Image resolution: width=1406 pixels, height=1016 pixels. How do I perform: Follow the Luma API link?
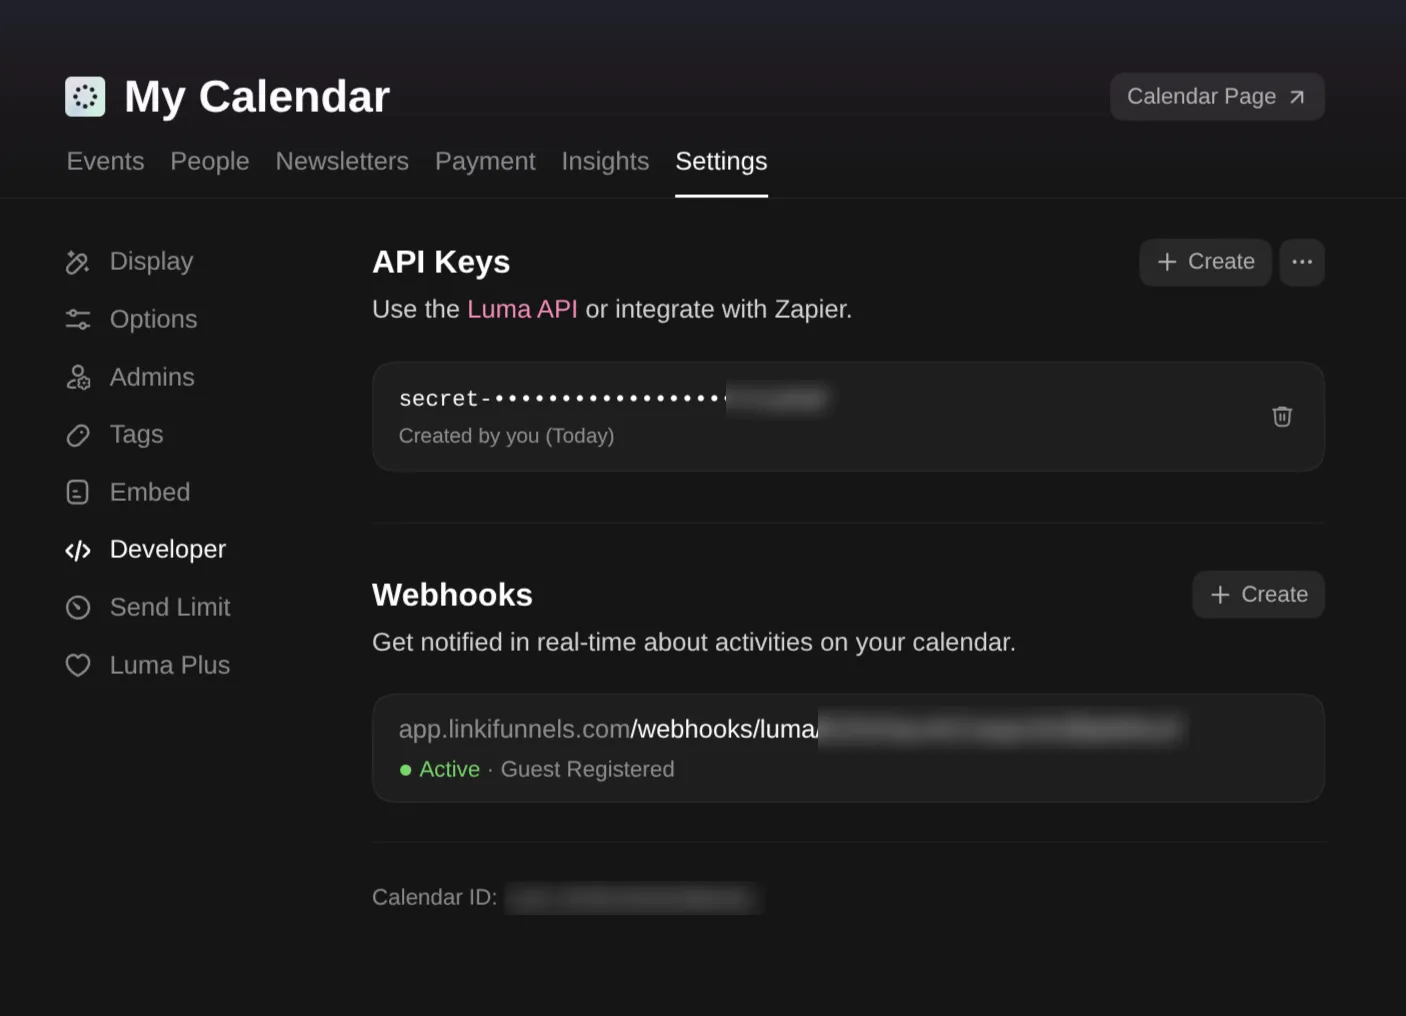pyautogui.click(x=522, y=309)
